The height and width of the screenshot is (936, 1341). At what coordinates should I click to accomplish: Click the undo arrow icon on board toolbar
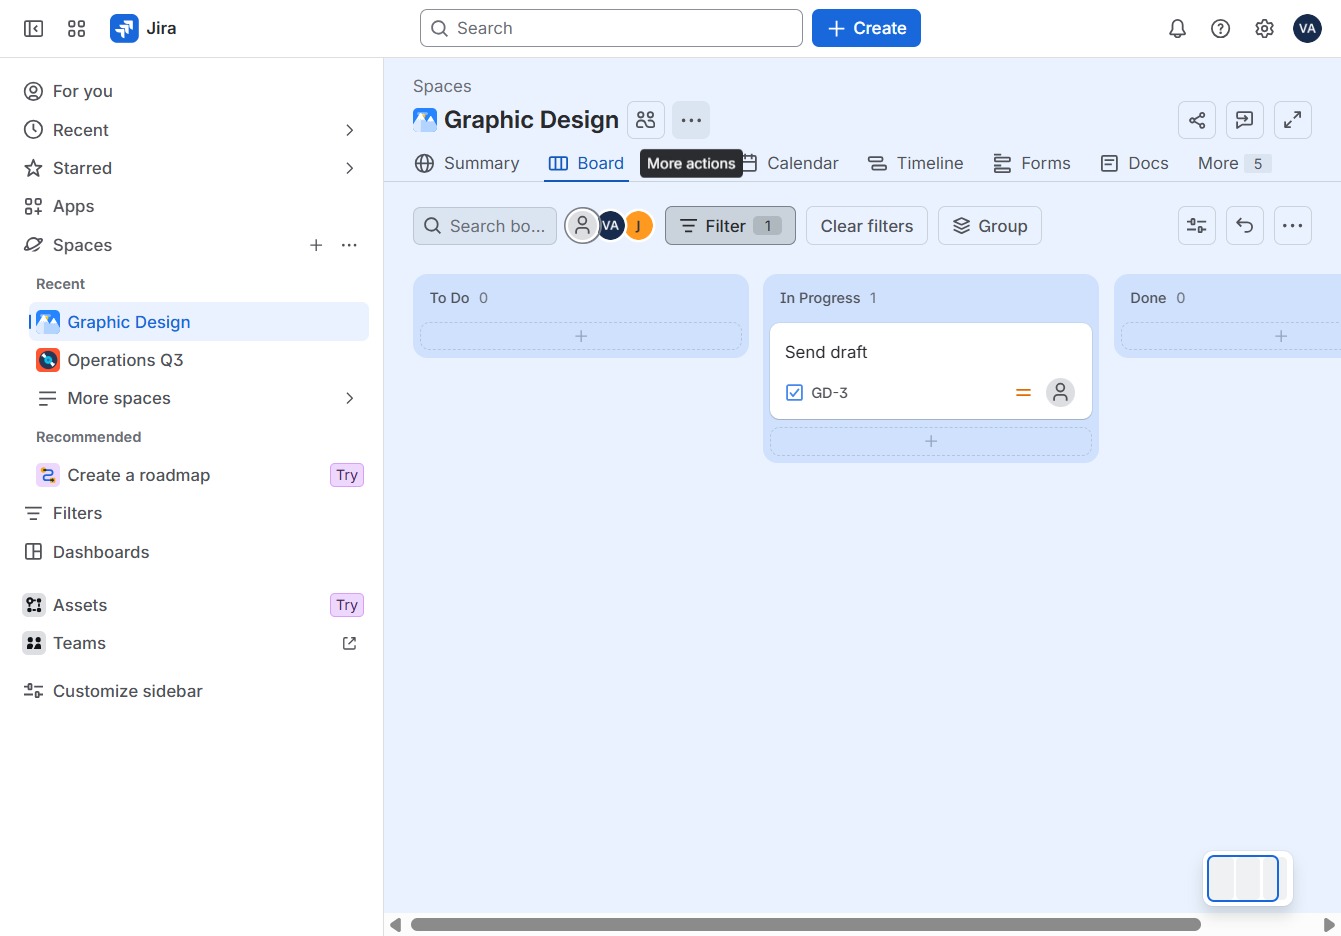click(1245, 226)
